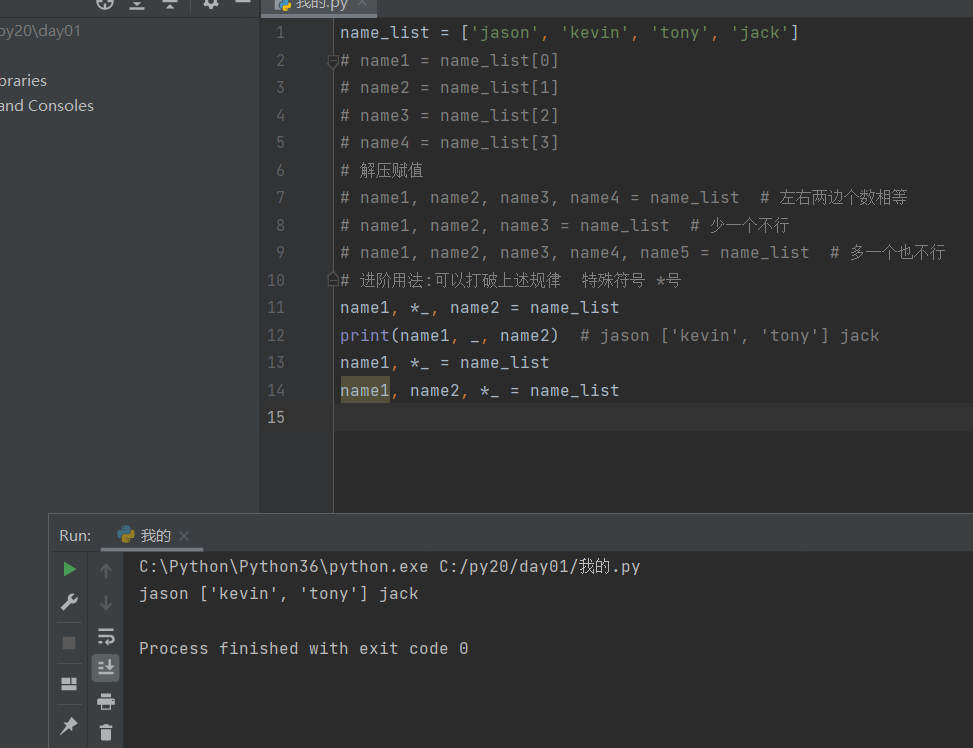Select the 我的 tab in Run panel
This screenshot has width=973, height=748.
pos(152,536)
